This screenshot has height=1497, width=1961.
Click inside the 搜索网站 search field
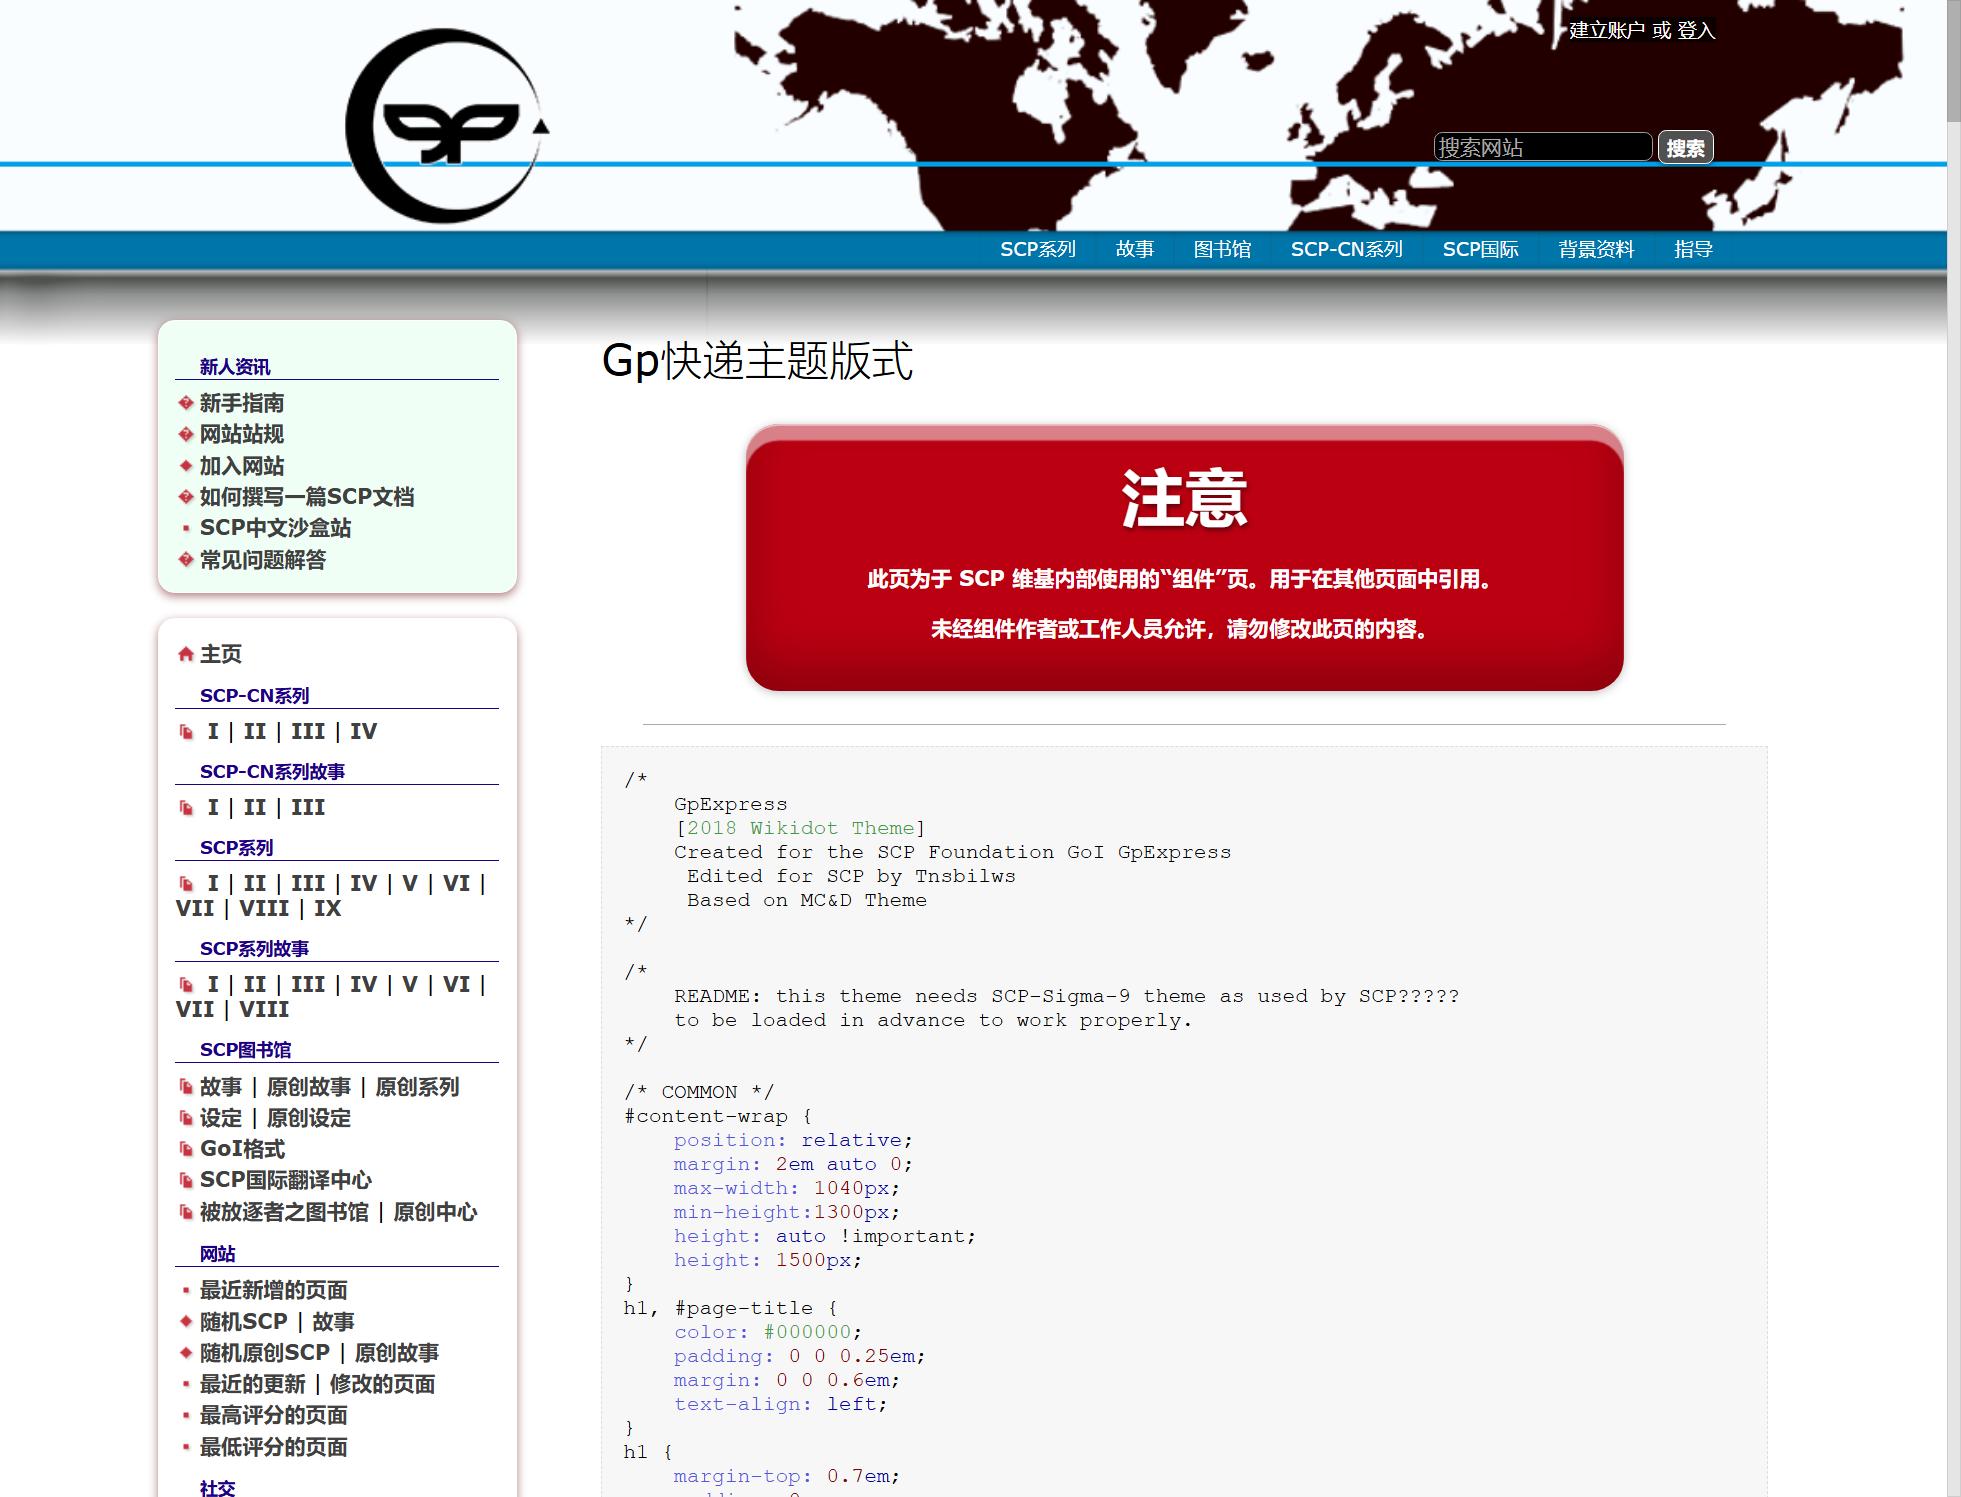1544,147
